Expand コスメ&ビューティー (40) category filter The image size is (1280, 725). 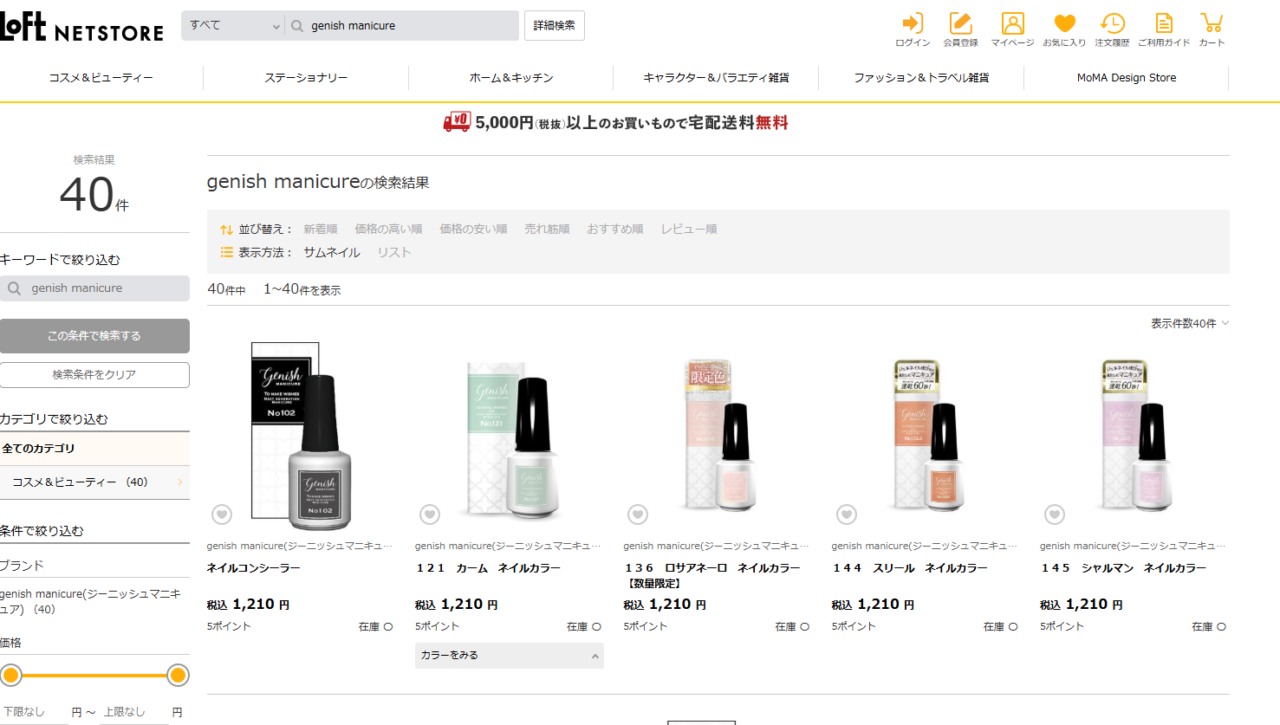[95, 482]
